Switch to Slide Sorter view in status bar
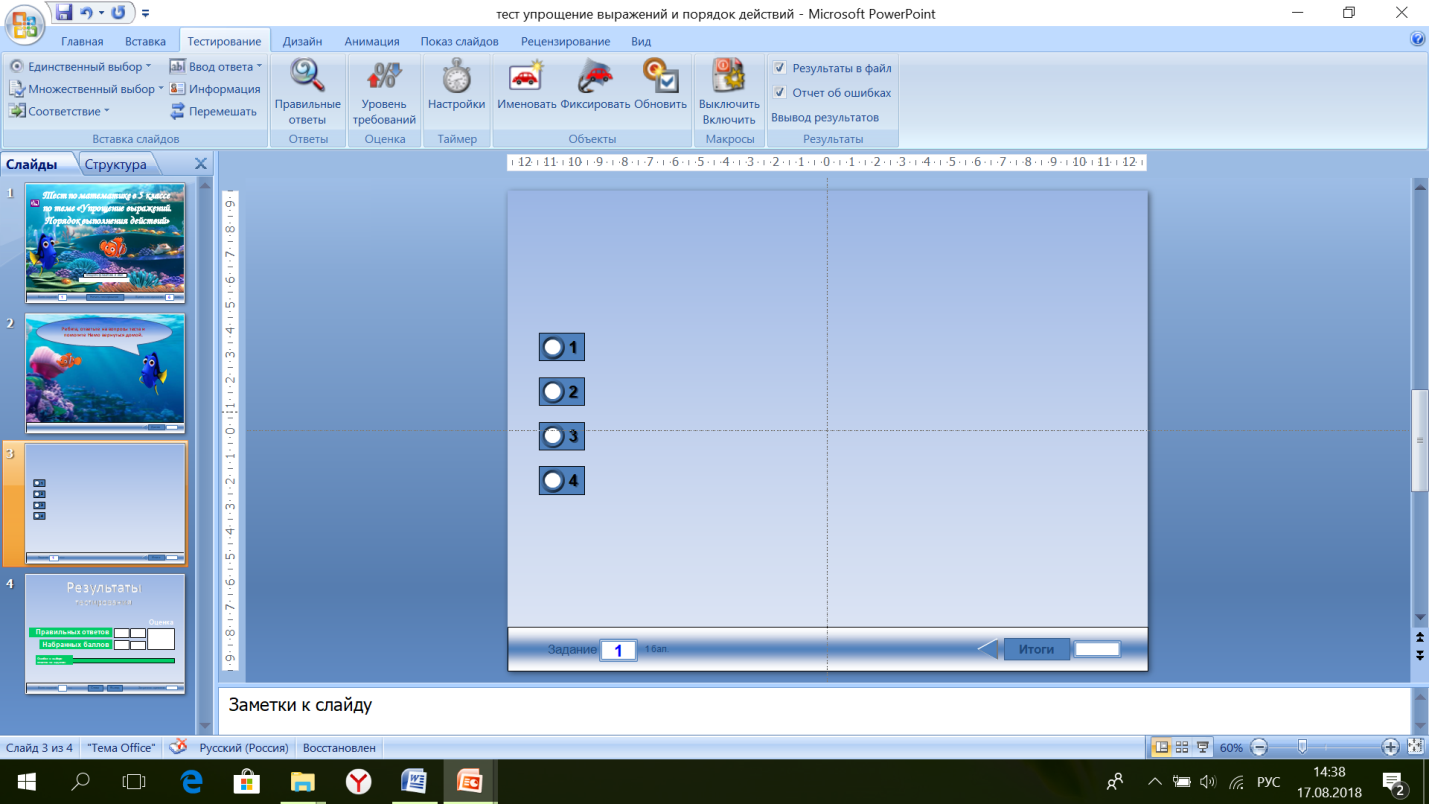 pyautogui.click(x=1182, y=747)
